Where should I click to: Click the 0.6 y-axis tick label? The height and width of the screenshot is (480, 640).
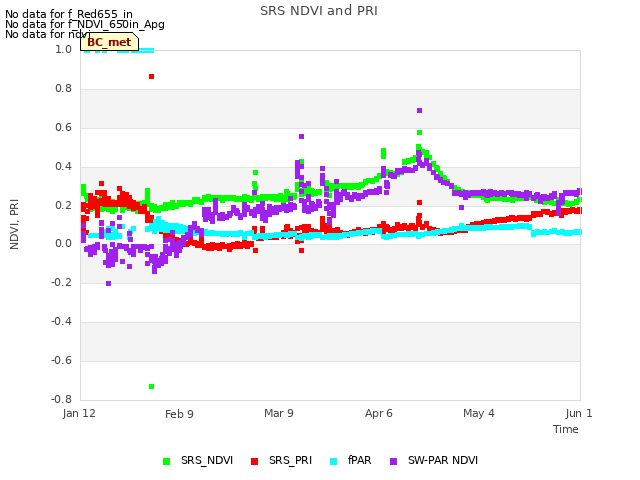64,127
